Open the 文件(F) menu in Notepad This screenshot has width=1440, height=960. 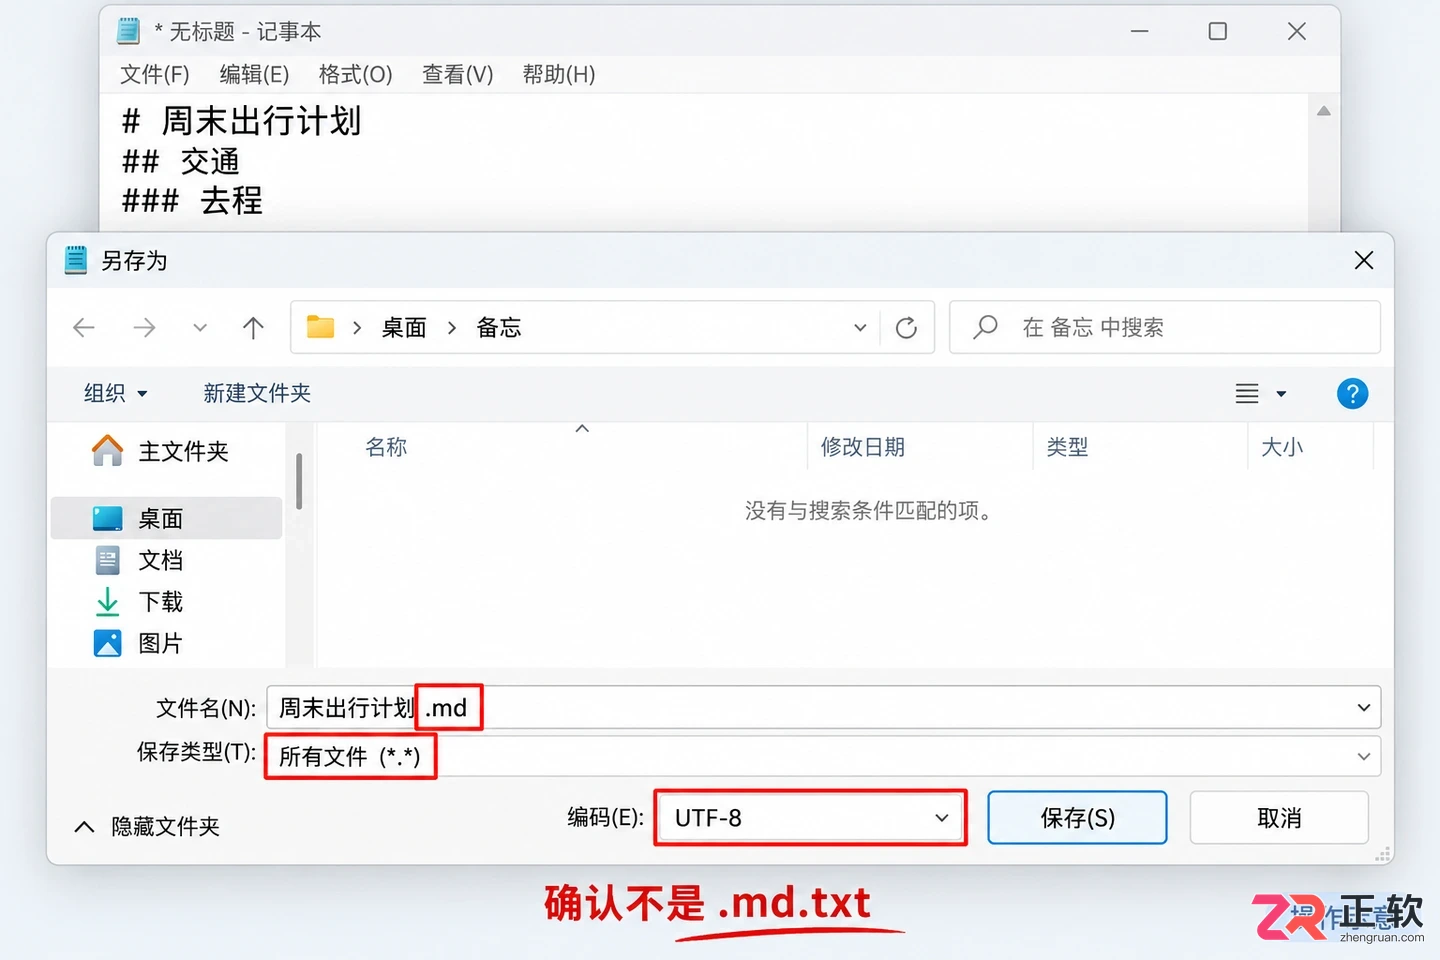point(155,75)
